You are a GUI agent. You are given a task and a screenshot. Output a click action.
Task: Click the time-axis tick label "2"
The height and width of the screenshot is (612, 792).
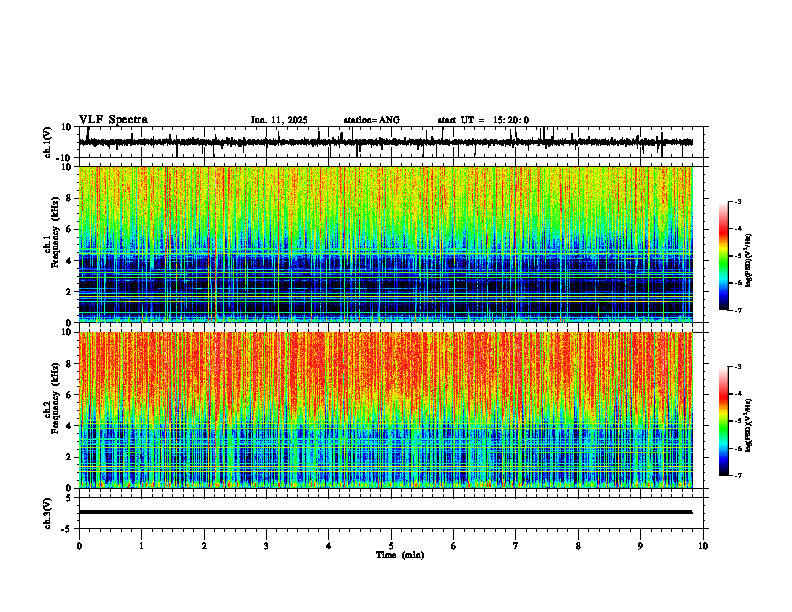[x=204, y=546]
